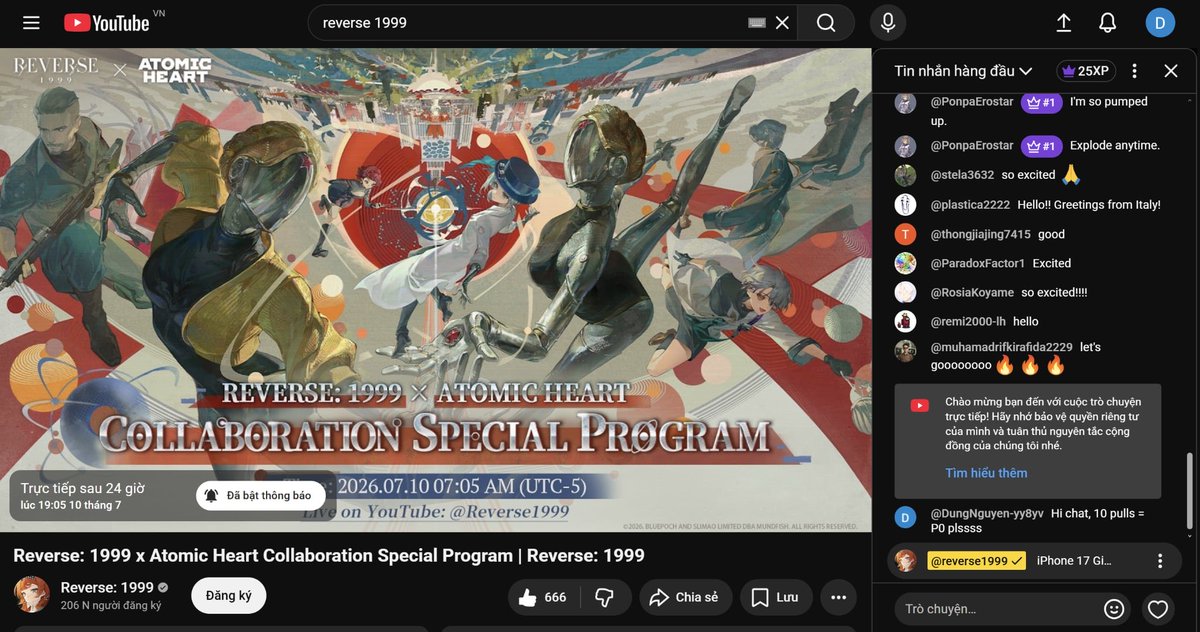Open more actions ellipsis under video
Viewport: 1200px width, 632px height.
click(839, 597)
